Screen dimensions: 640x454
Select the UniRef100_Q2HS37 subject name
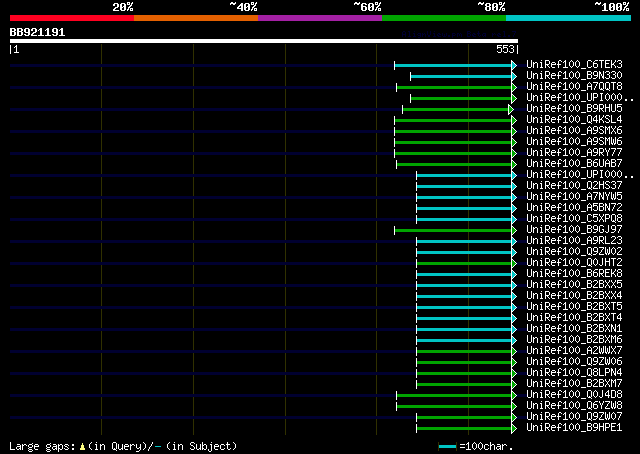click(574, 186)
